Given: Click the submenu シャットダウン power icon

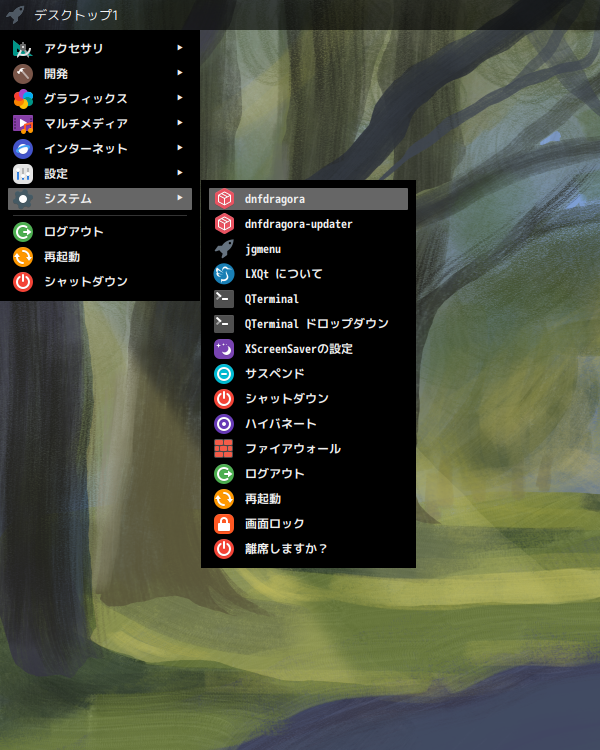Looking at the screenshot, I should pos(224,399).
